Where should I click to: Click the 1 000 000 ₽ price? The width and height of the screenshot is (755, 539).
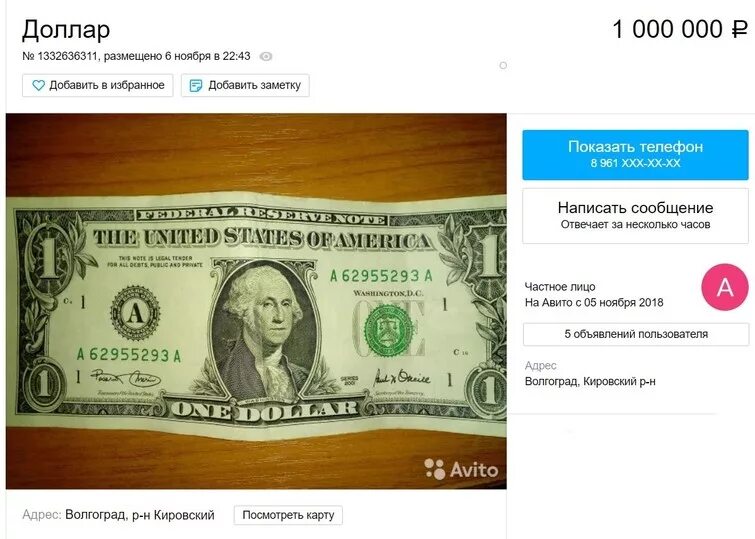pos(679,29)
